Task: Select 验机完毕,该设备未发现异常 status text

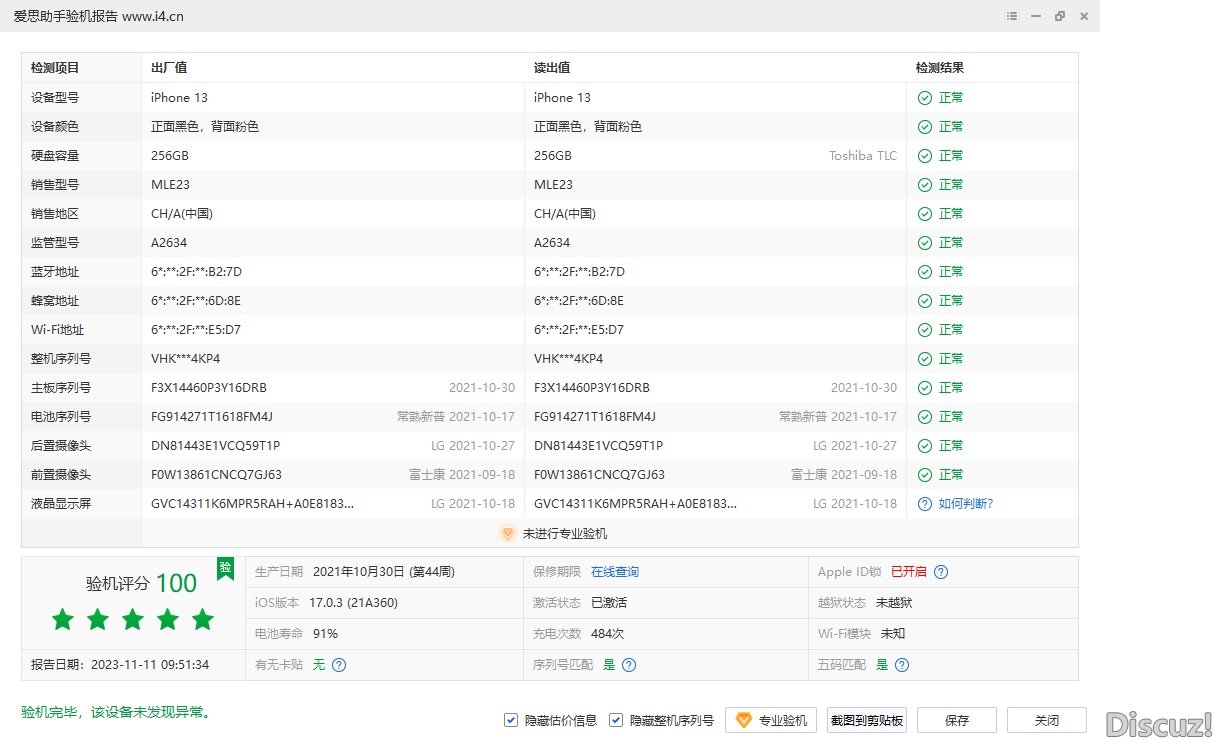Action: pyautogui.click(x=116, y=713)
